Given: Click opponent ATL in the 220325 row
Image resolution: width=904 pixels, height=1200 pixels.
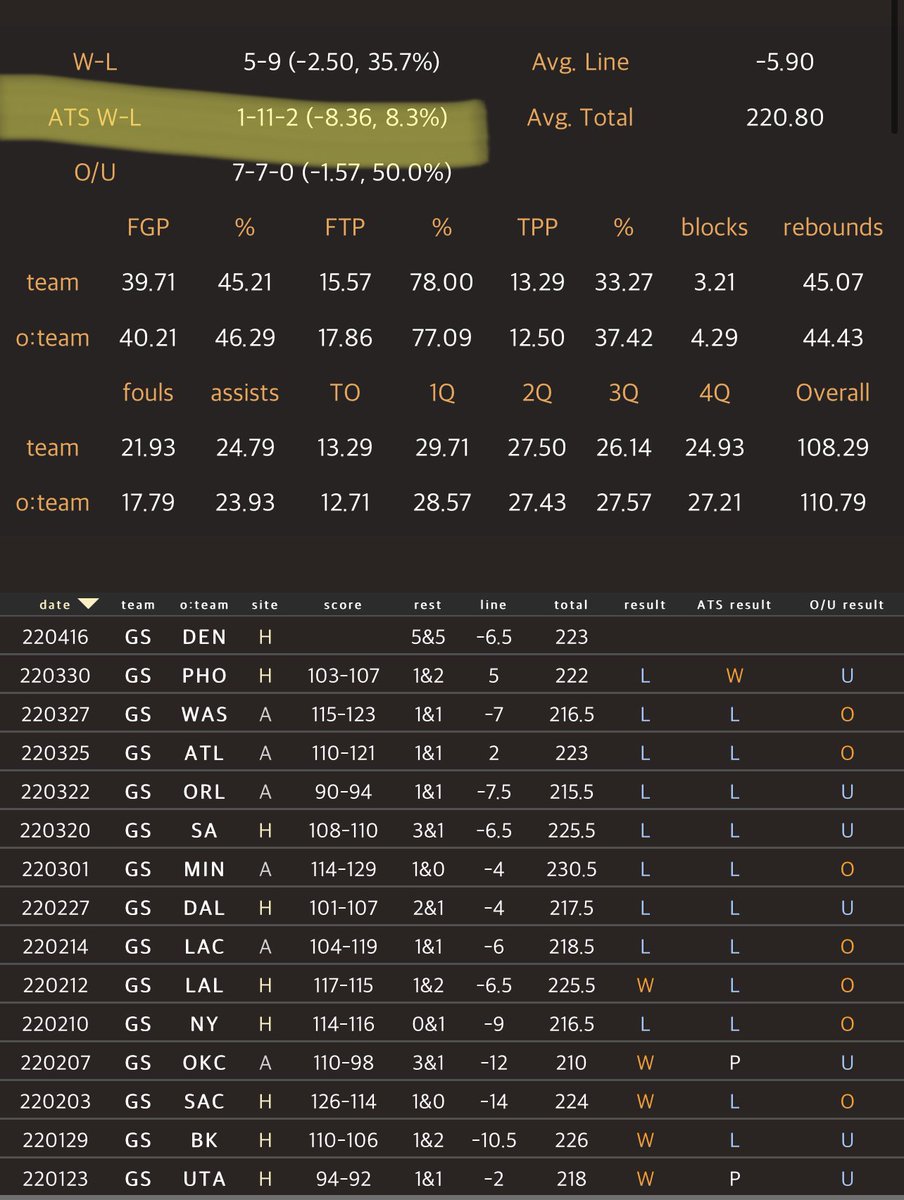Looking at the screenshot, I should click(204, 753).
